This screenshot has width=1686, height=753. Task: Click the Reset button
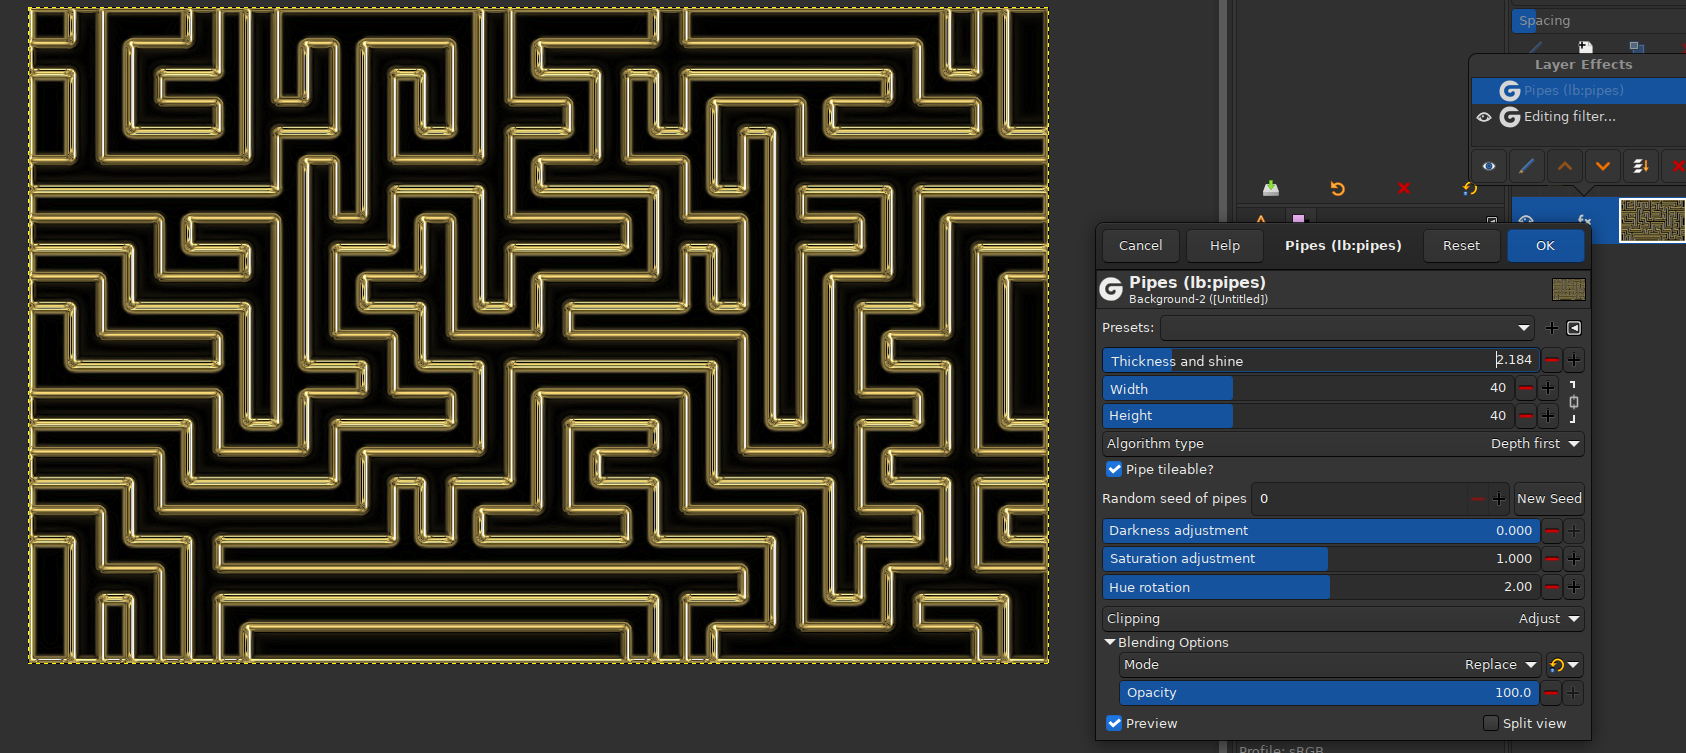tap(1461, 246)
